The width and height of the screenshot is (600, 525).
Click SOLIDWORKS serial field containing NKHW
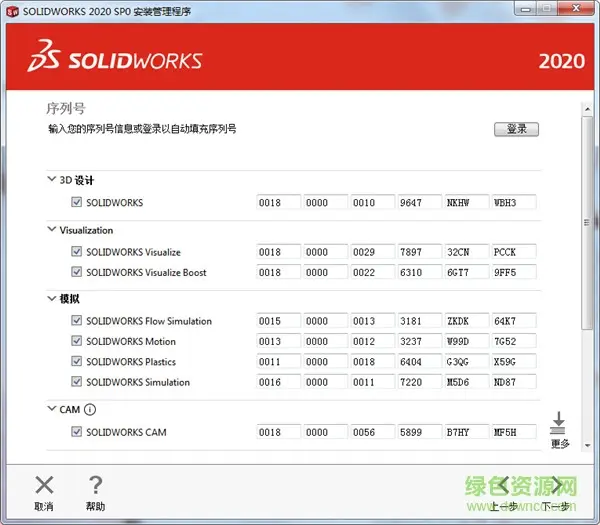point(466,202)
